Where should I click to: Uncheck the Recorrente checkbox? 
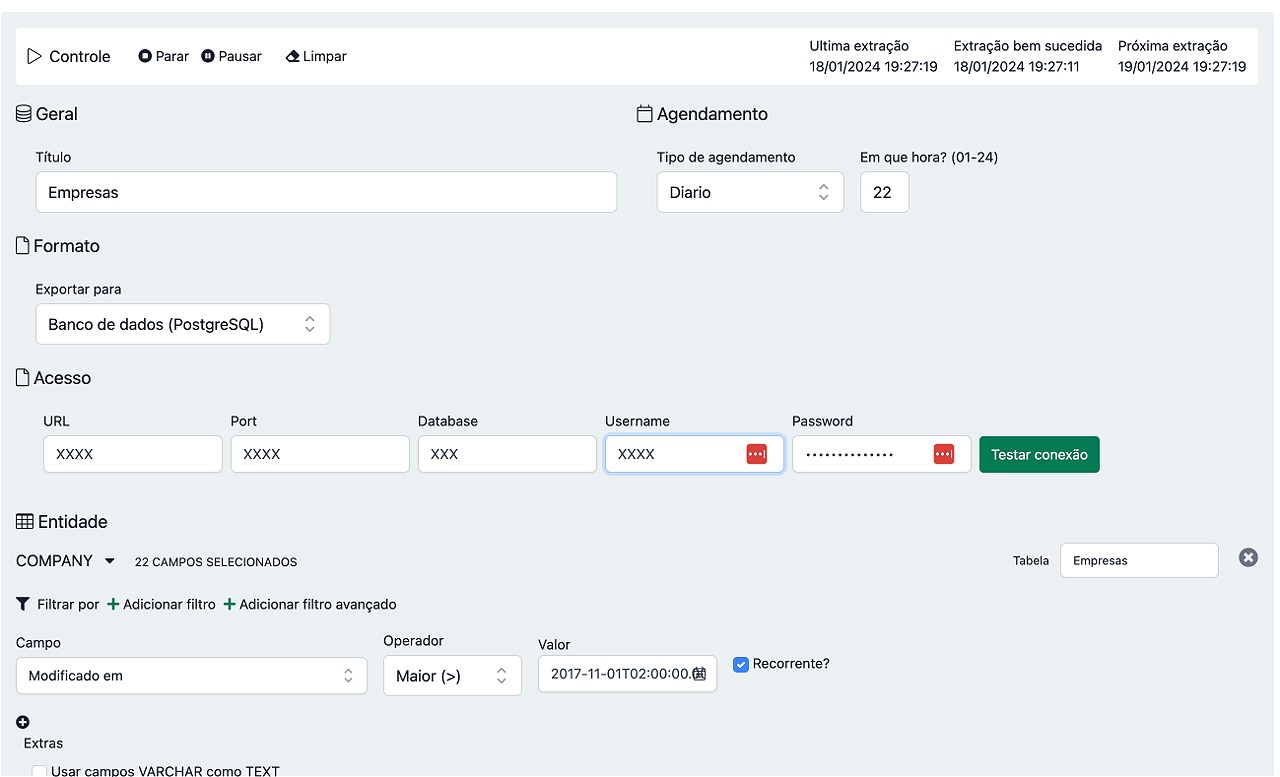pos(741,664)
